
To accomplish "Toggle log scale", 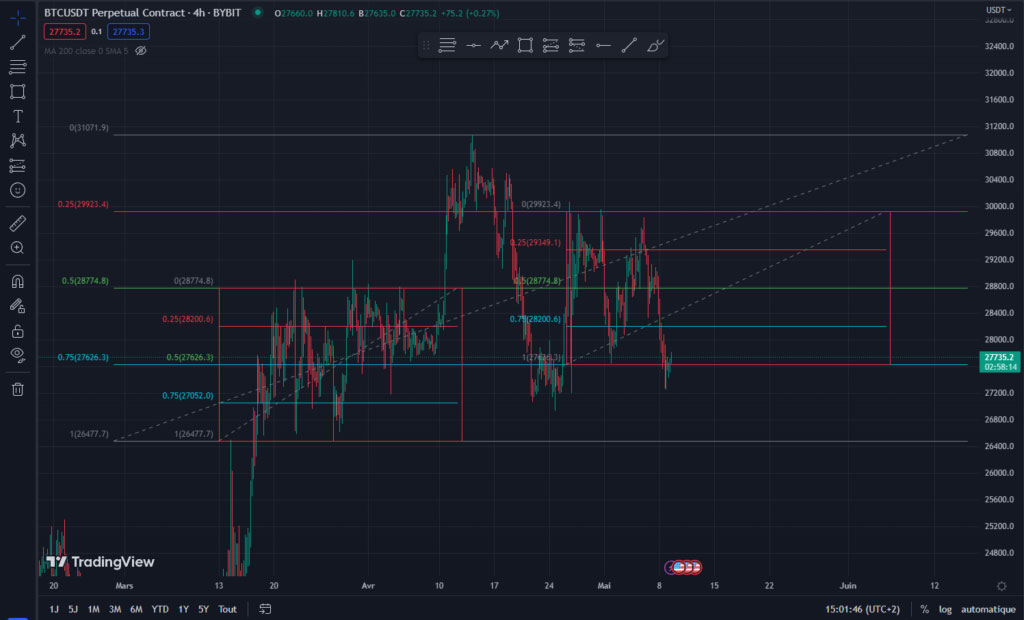I will [945, 609].
